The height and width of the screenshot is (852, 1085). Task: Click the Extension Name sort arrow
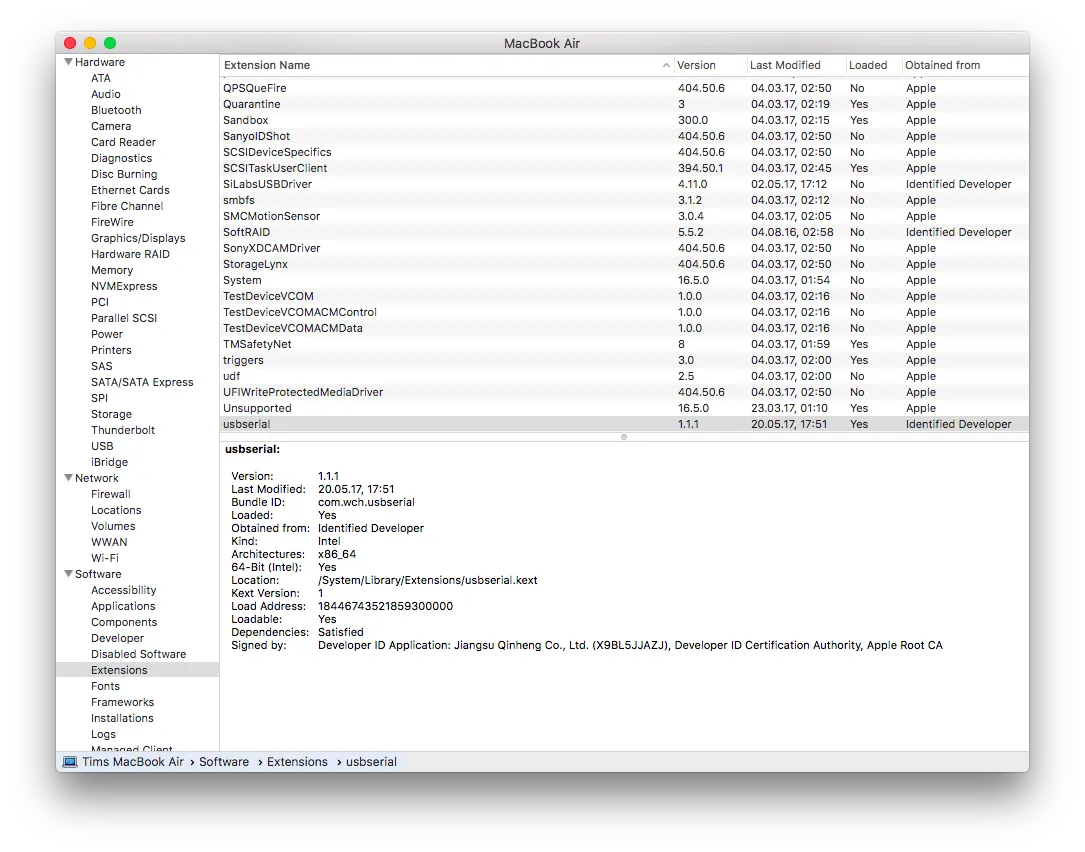coord(666,65)
